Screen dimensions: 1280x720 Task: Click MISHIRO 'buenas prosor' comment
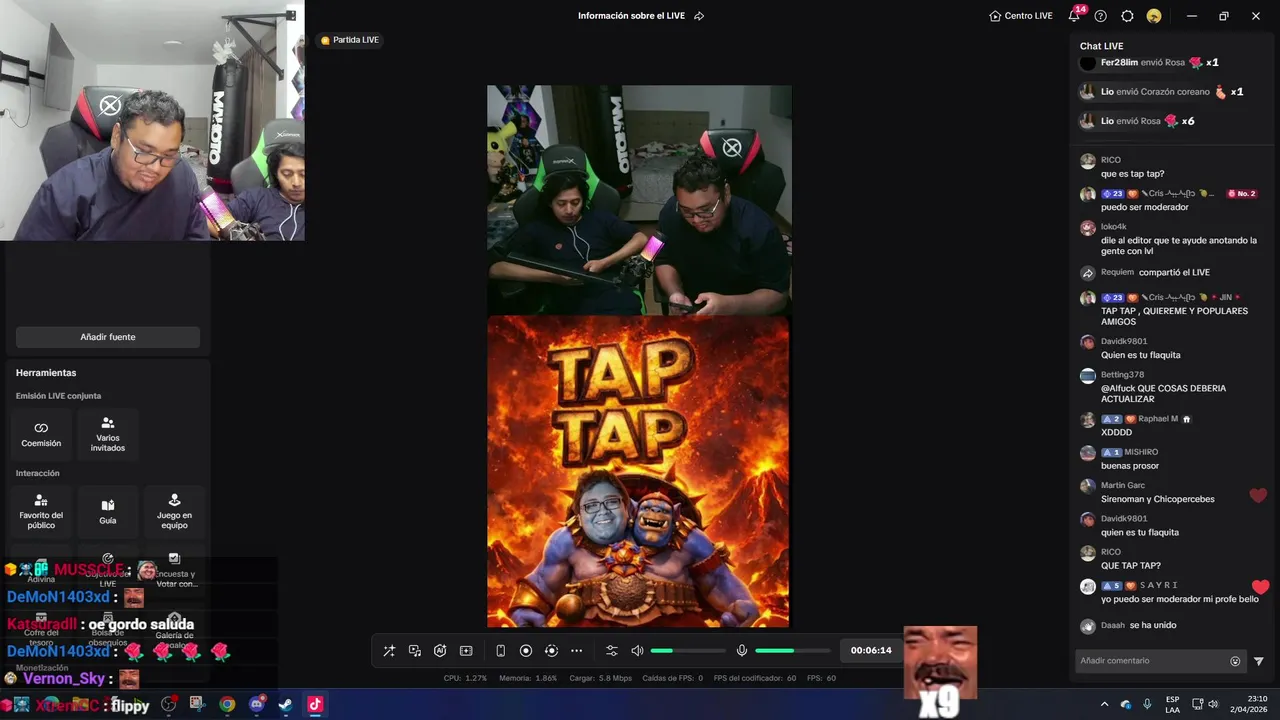(x=1130, y=466)
